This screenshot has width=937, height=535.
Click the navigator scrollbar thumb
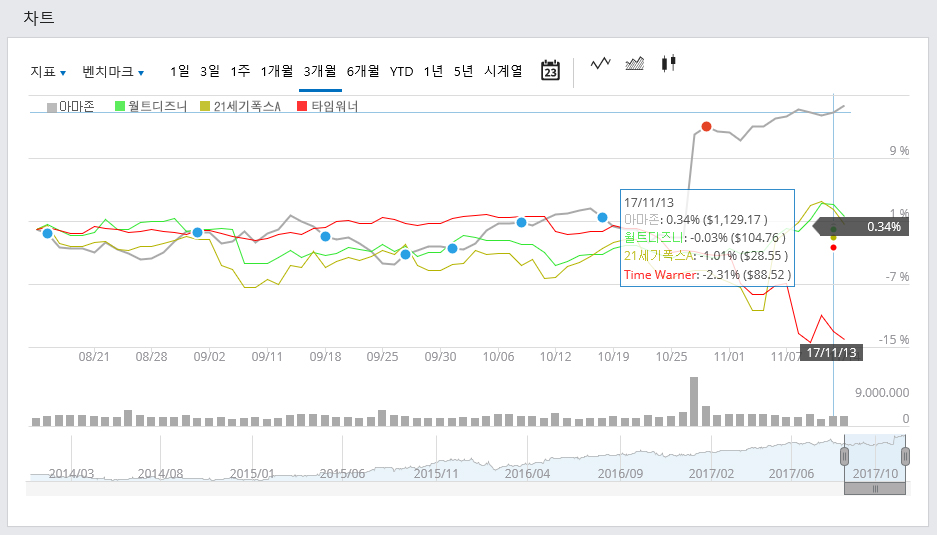click(875, 488)
